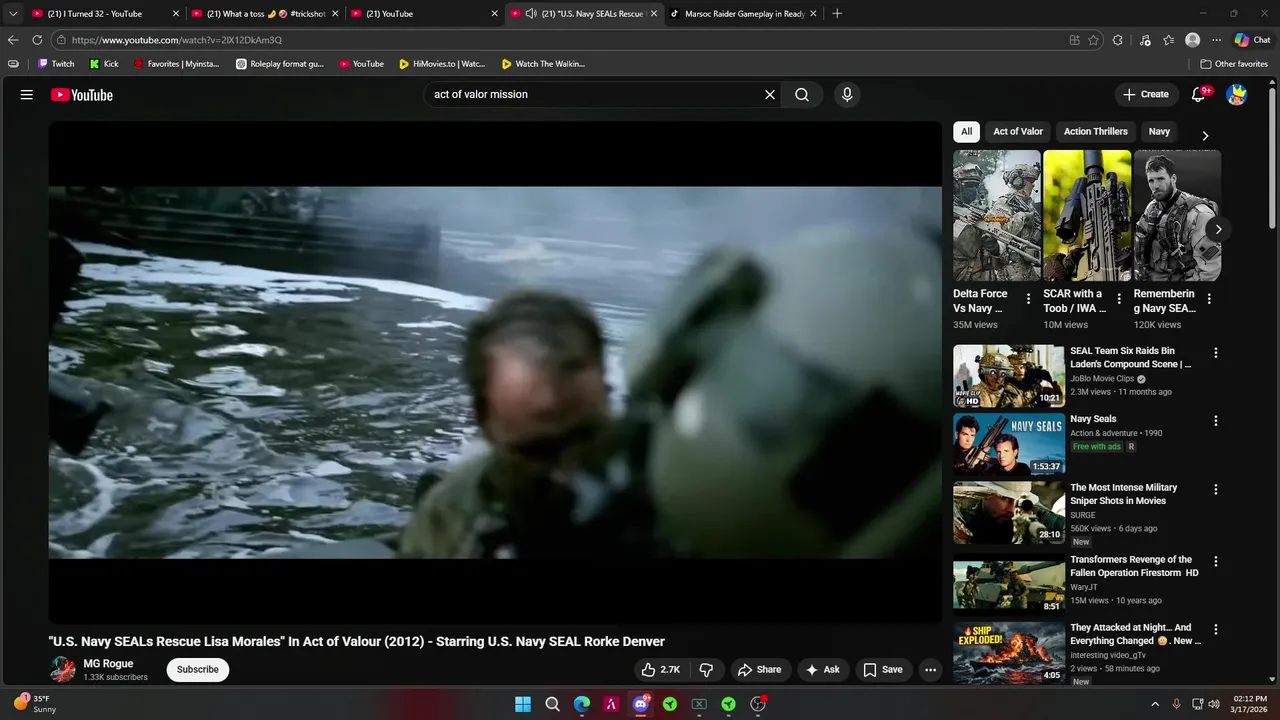Screen dimensions: 1280x720
Task: Open They Attacked at Night video thumbnail
Action: pyautogui.click(x=1009, y=652)
